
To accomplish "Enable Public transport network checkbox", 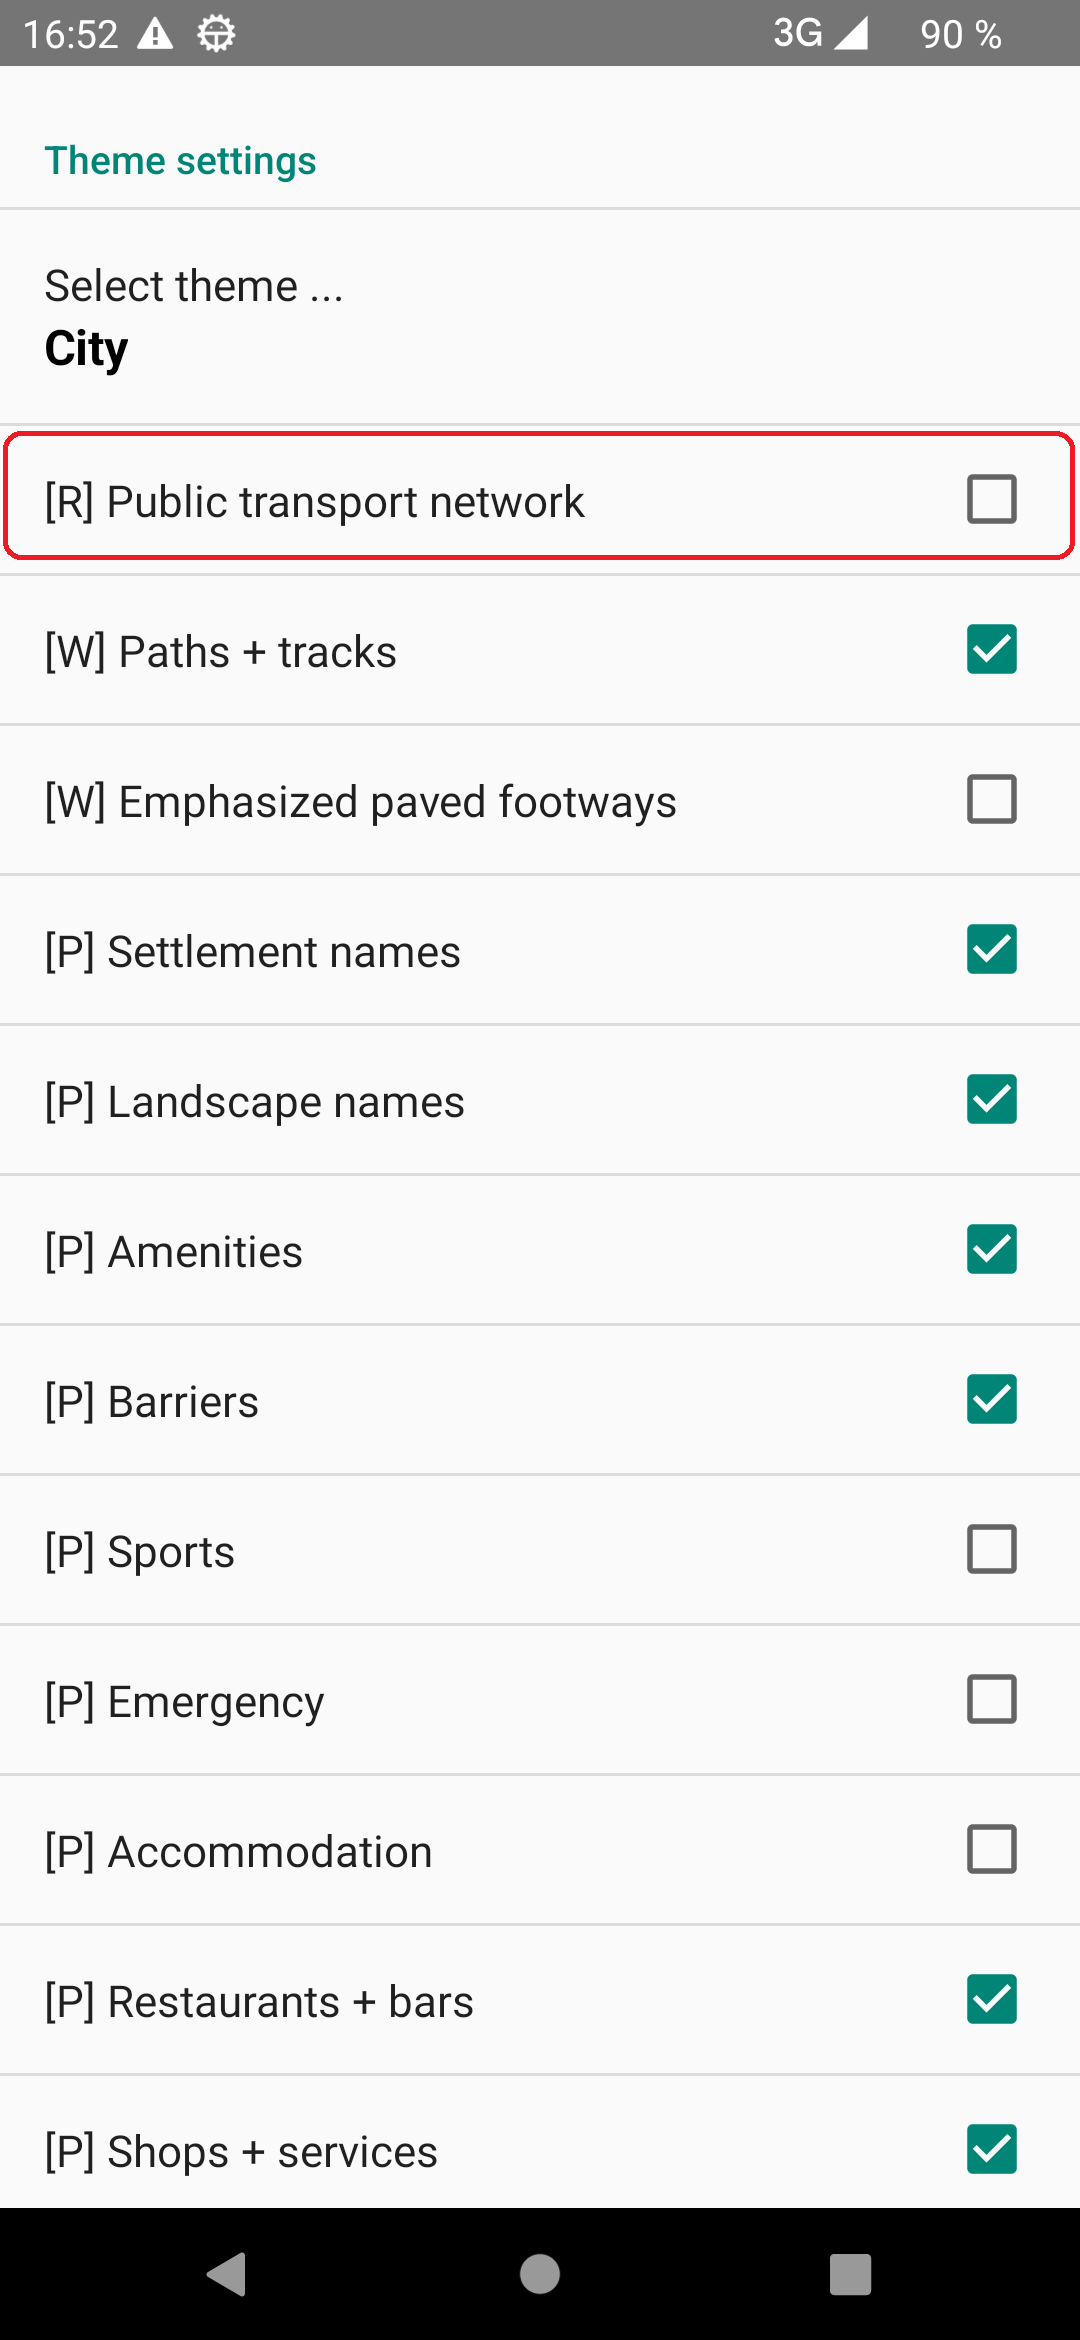I will (x=991, y=499).
